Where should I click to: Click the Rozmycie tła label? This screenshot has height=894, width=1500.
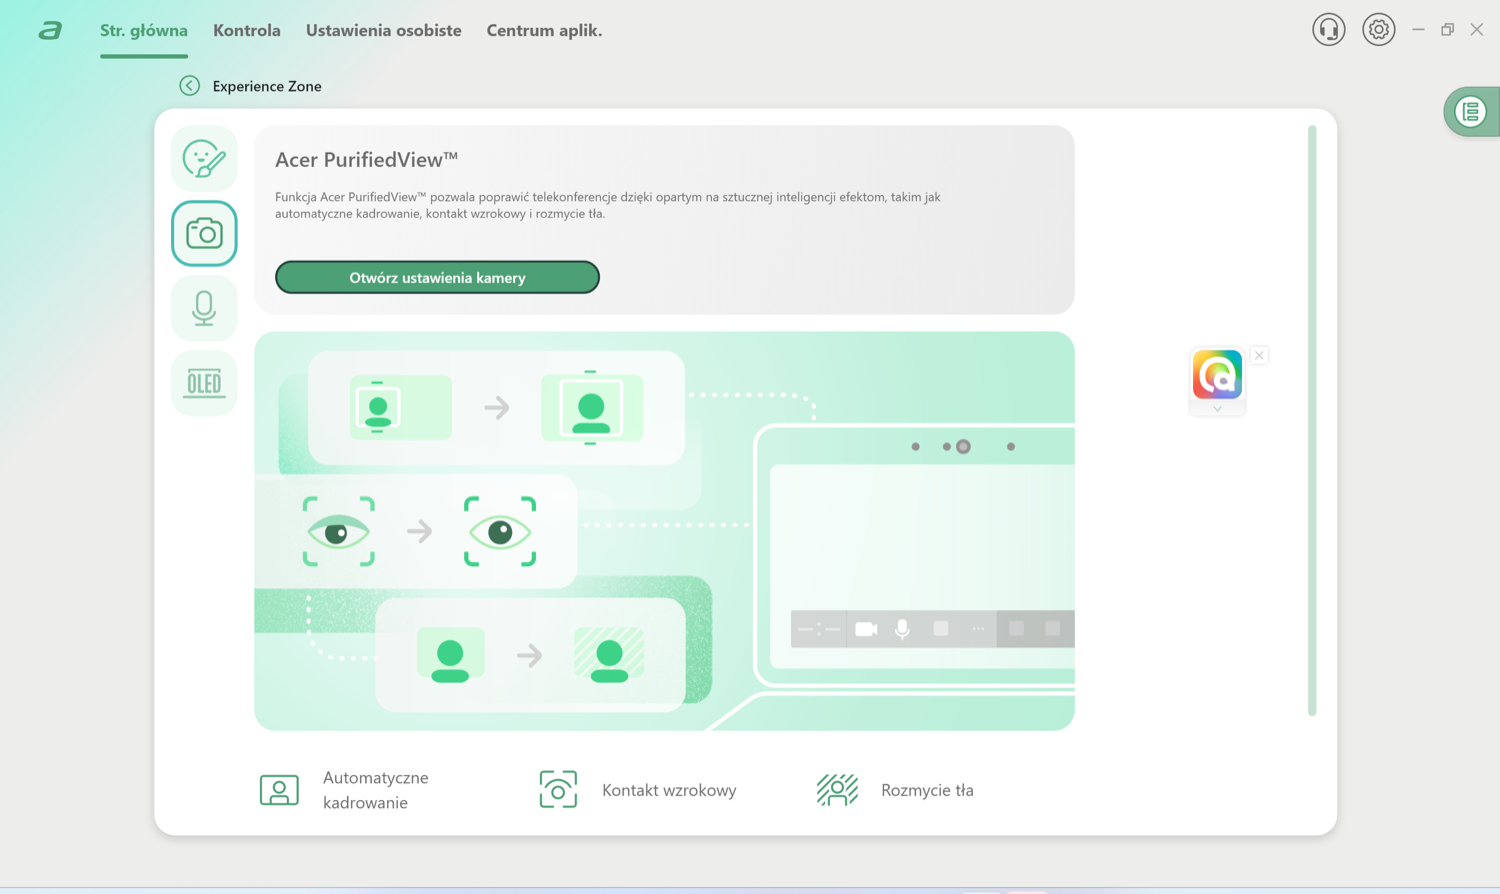coord(927,790)
